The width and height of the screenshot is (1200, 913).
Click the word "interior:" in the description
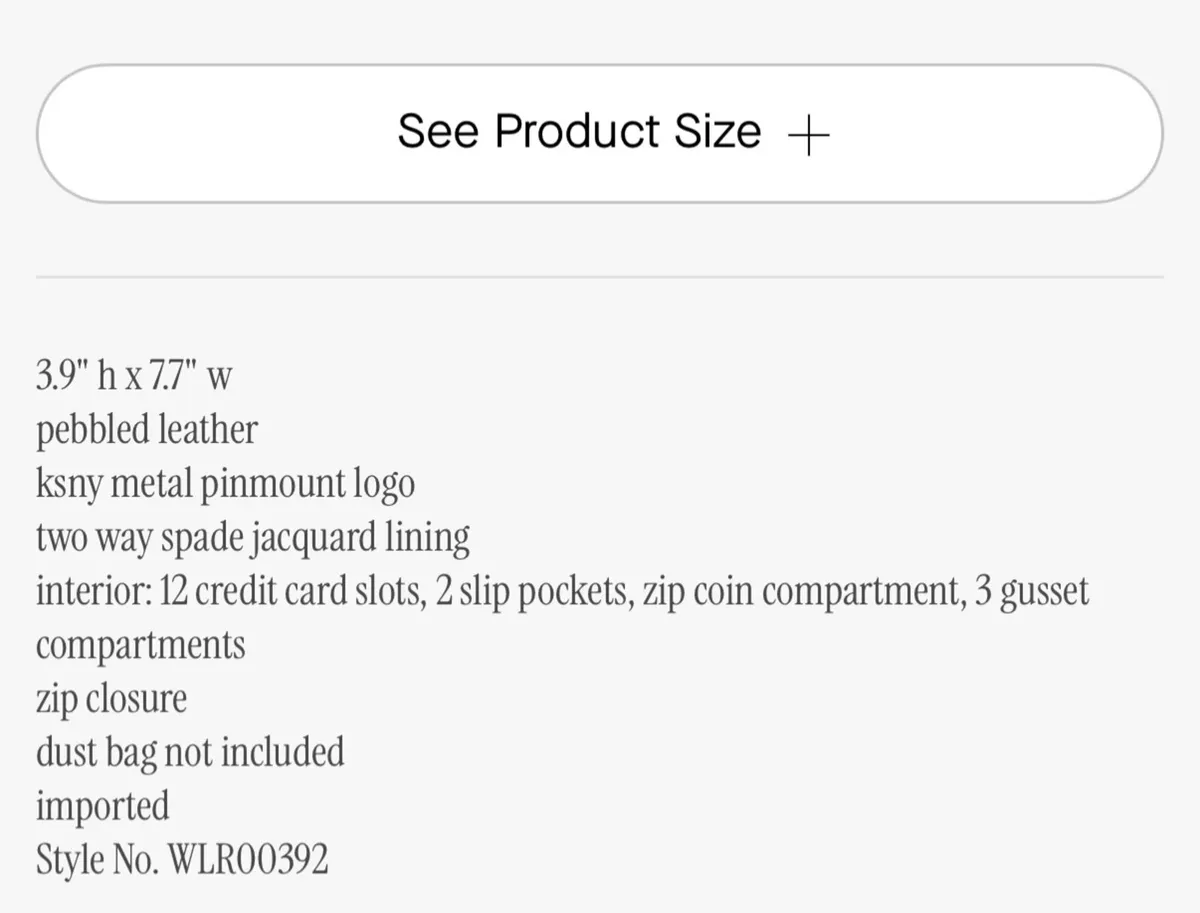pos(92,591)
